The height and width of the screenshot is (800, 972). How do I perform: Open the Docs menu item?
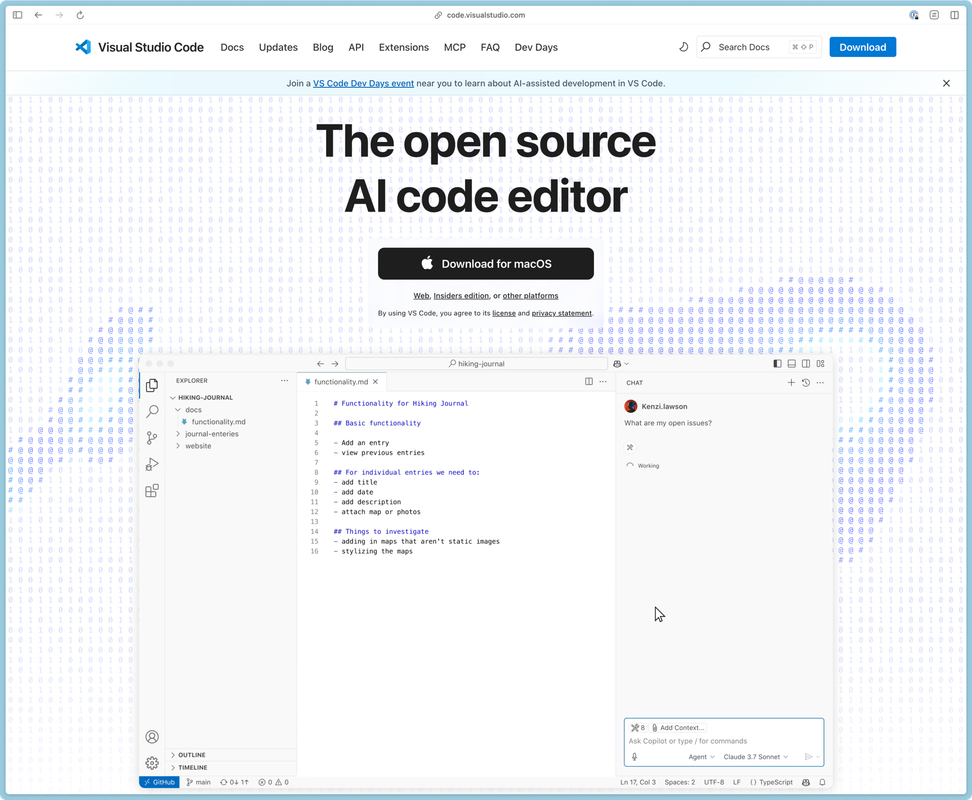232,47
